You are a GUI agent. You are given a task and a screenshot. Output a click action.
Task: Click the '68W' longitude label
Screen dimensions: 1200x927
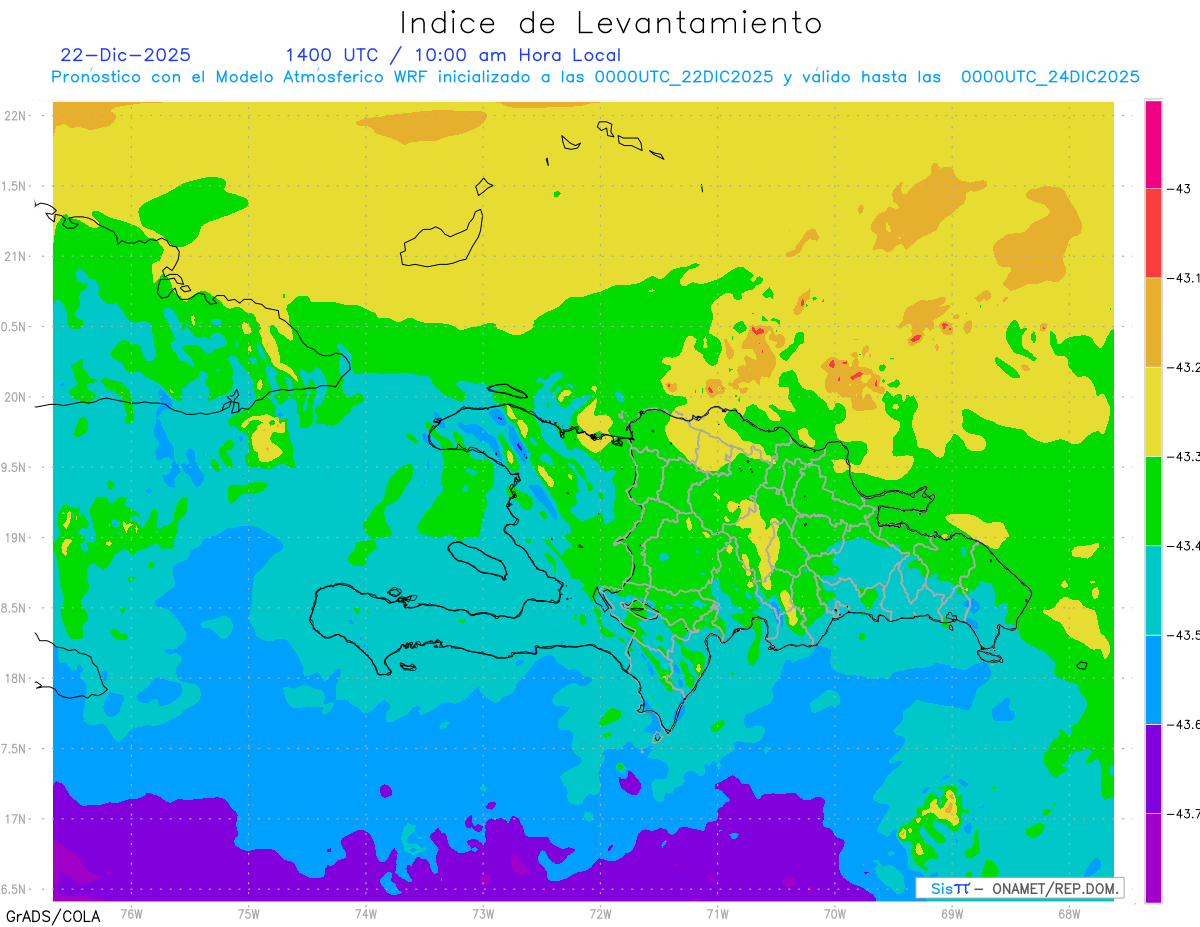coord(1069,913)
